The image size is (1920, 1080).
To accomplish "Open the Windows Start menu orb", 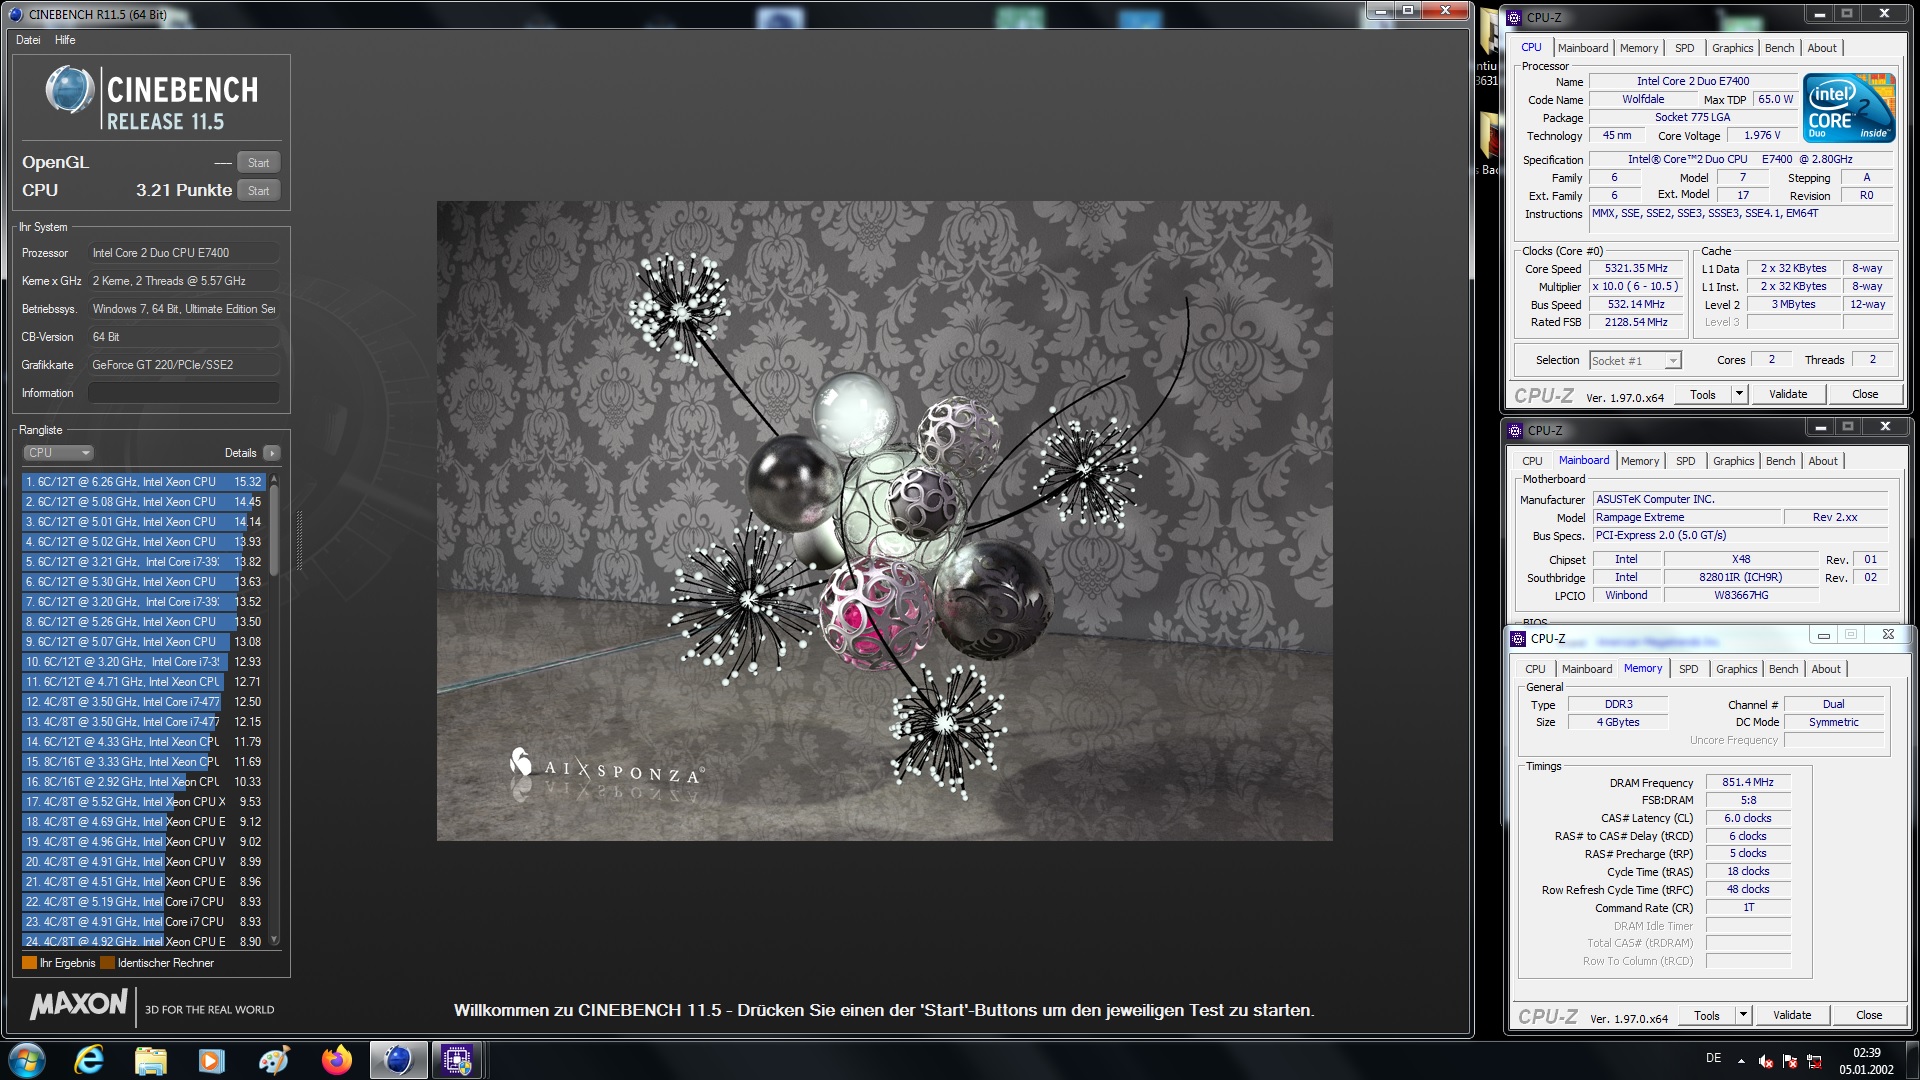I will point(27,1060).
